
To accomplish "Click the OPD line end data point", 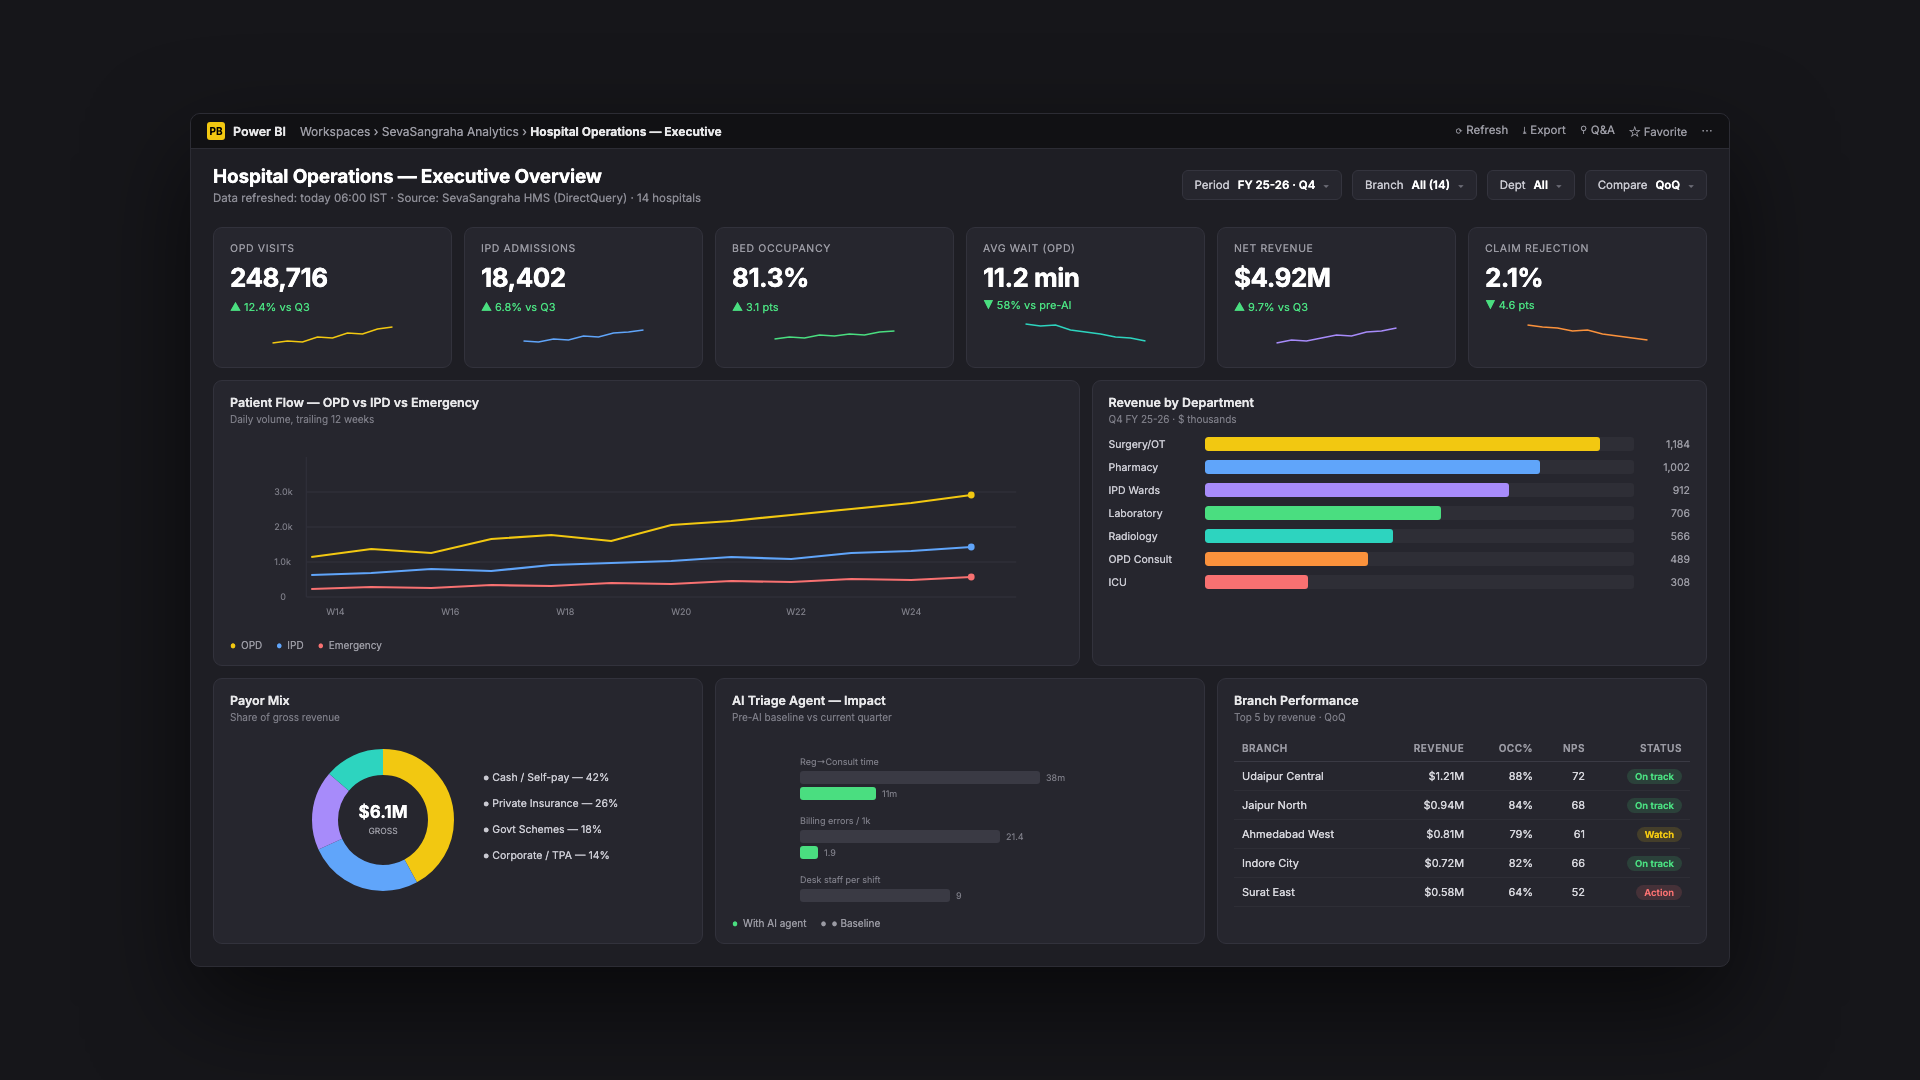I will (x=971, y=495).
